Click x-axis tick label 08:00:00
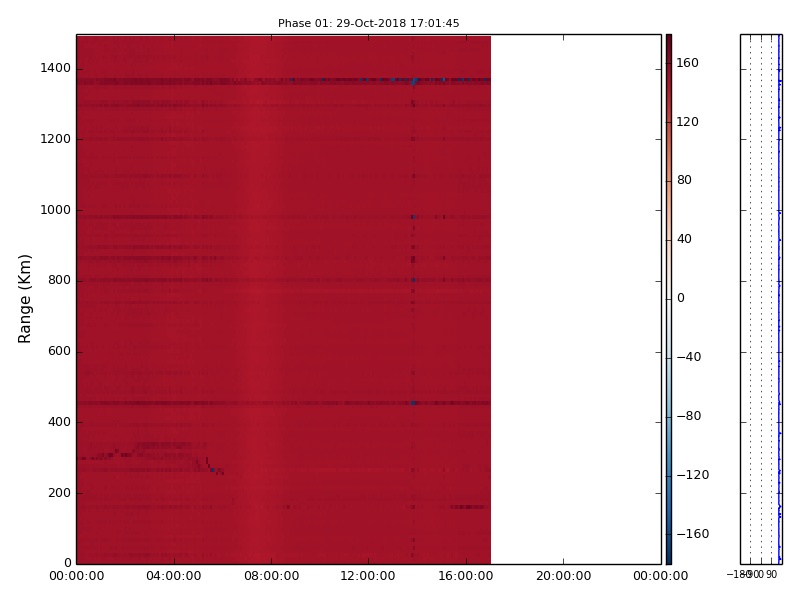The image size is (800, 600). click(271, 576)
